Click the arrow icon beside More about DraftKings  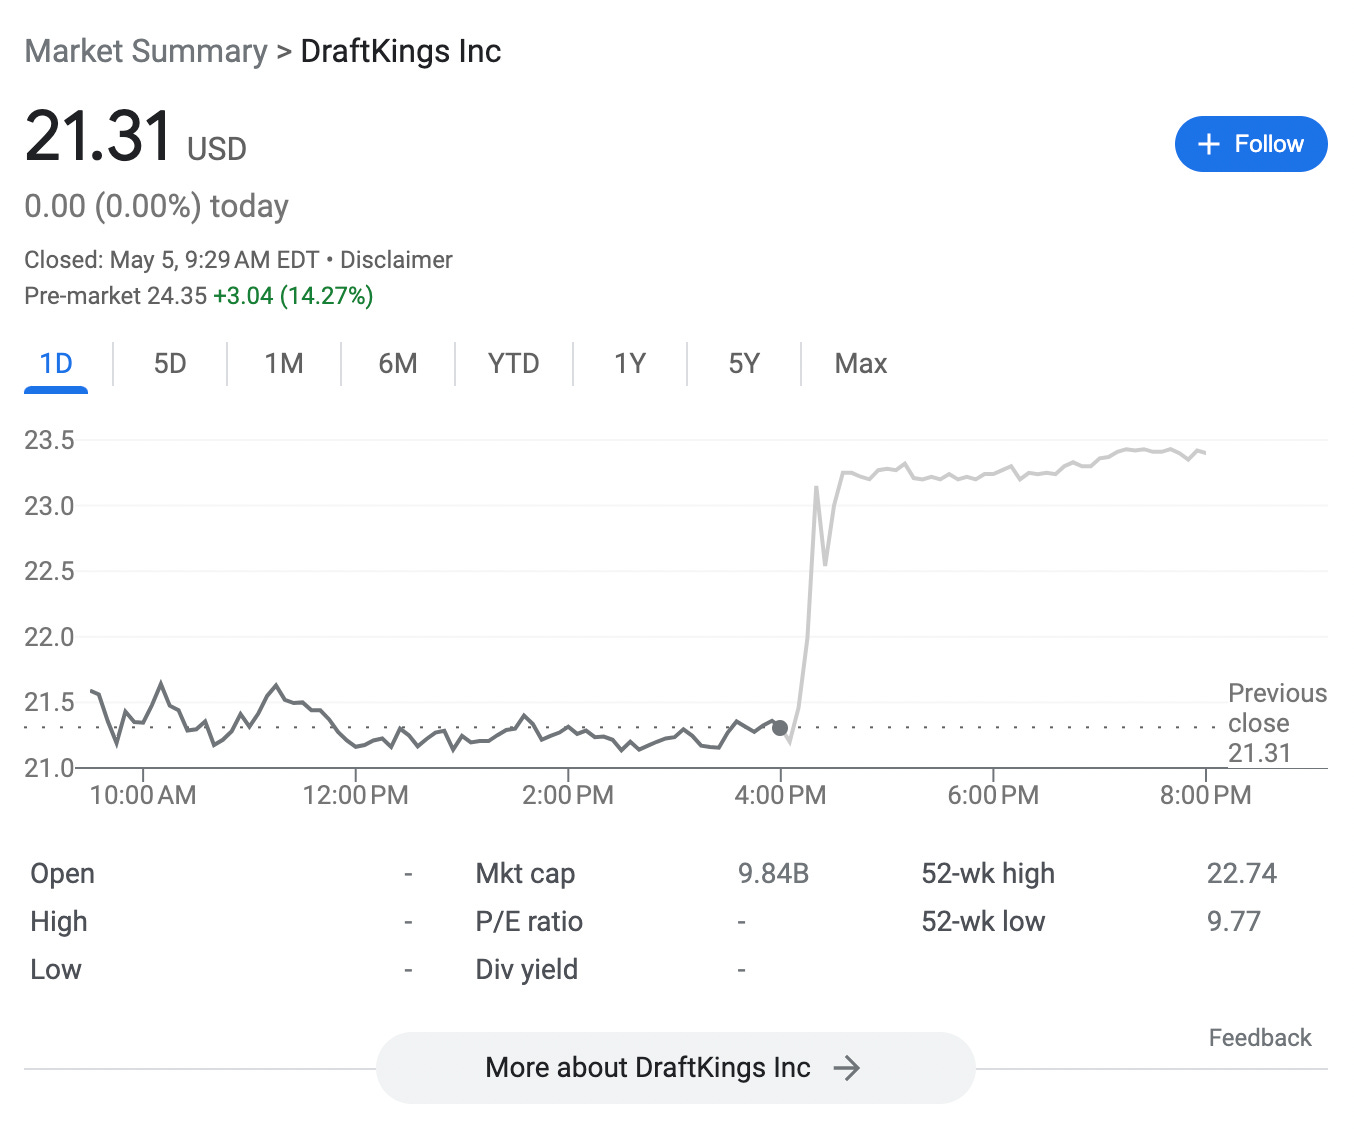(847, 1068)
